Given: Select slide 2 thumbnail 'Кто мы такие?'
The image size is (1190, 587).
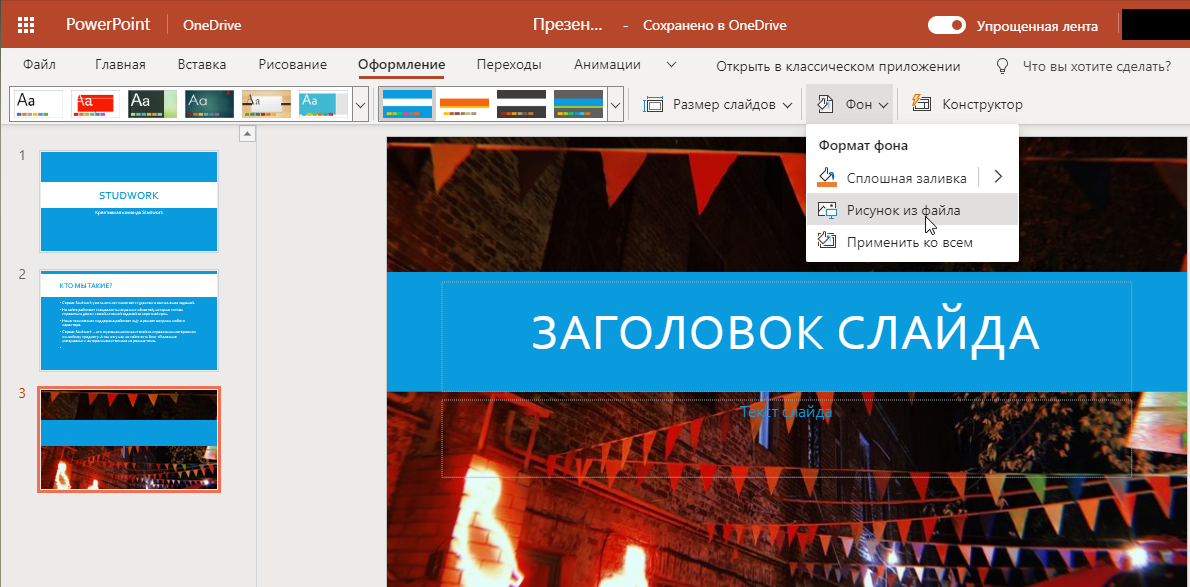Looking at the screenshot, I should [129, 320].
